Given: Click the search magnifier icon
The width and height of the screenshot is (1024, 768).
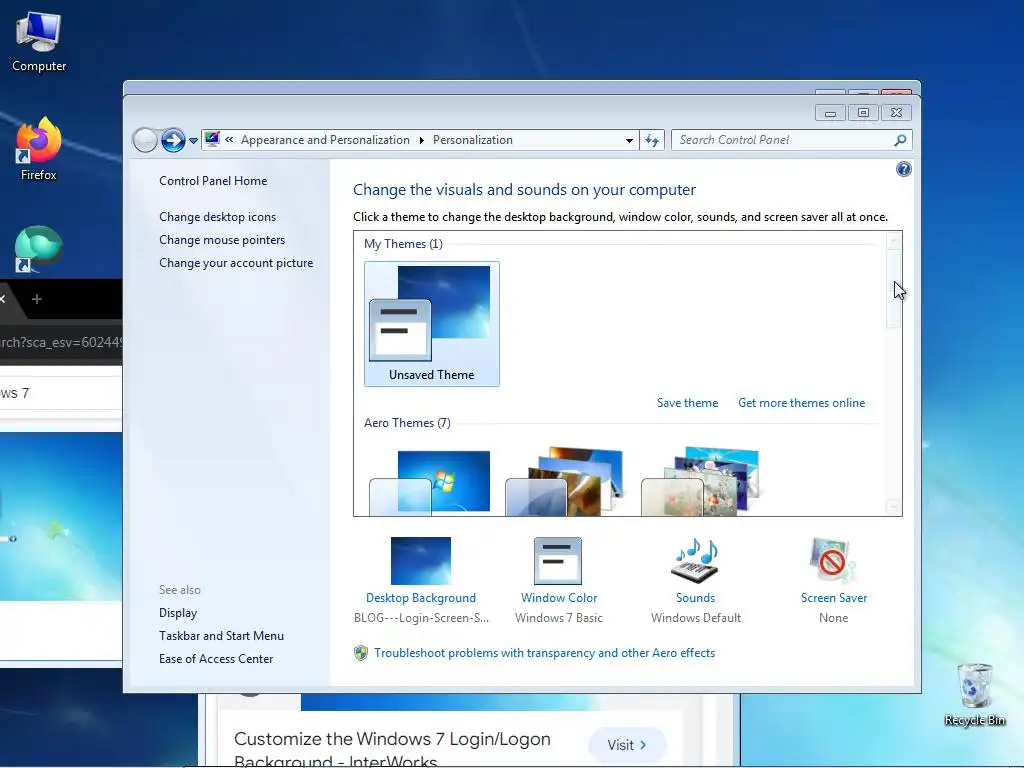Looking at the screenshot, I should pyautogui.click(x=901, y=140).
